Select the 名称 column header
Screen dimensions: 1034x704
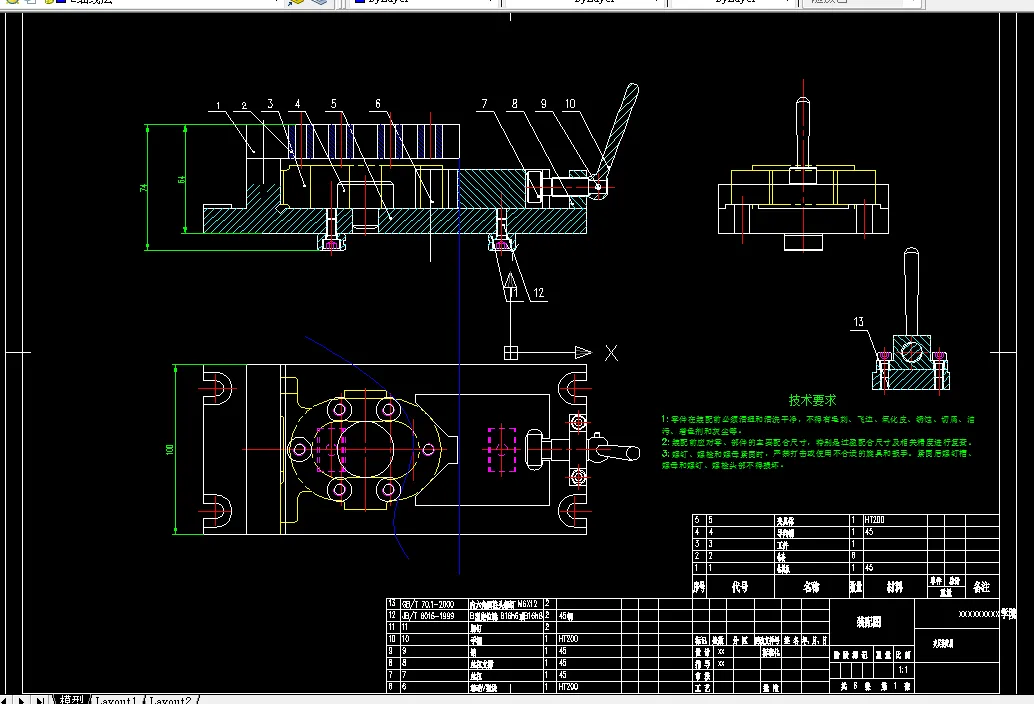[x=811, y=586]
